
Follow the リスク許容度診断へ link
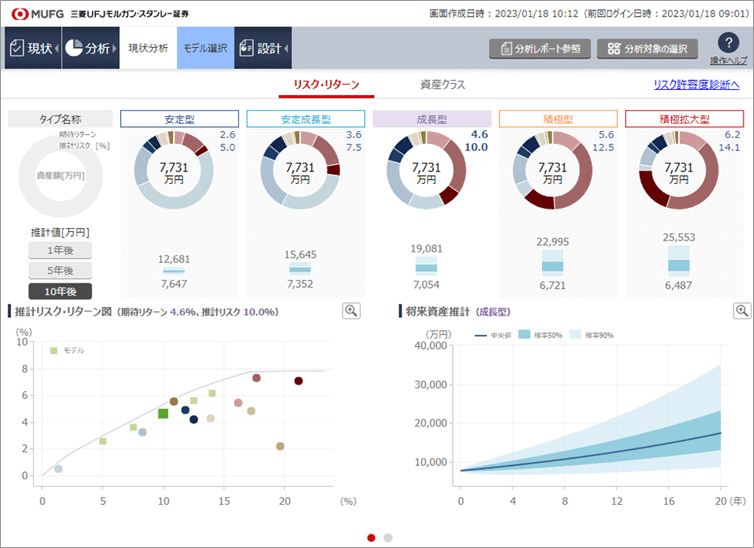(x=696, y=86)
